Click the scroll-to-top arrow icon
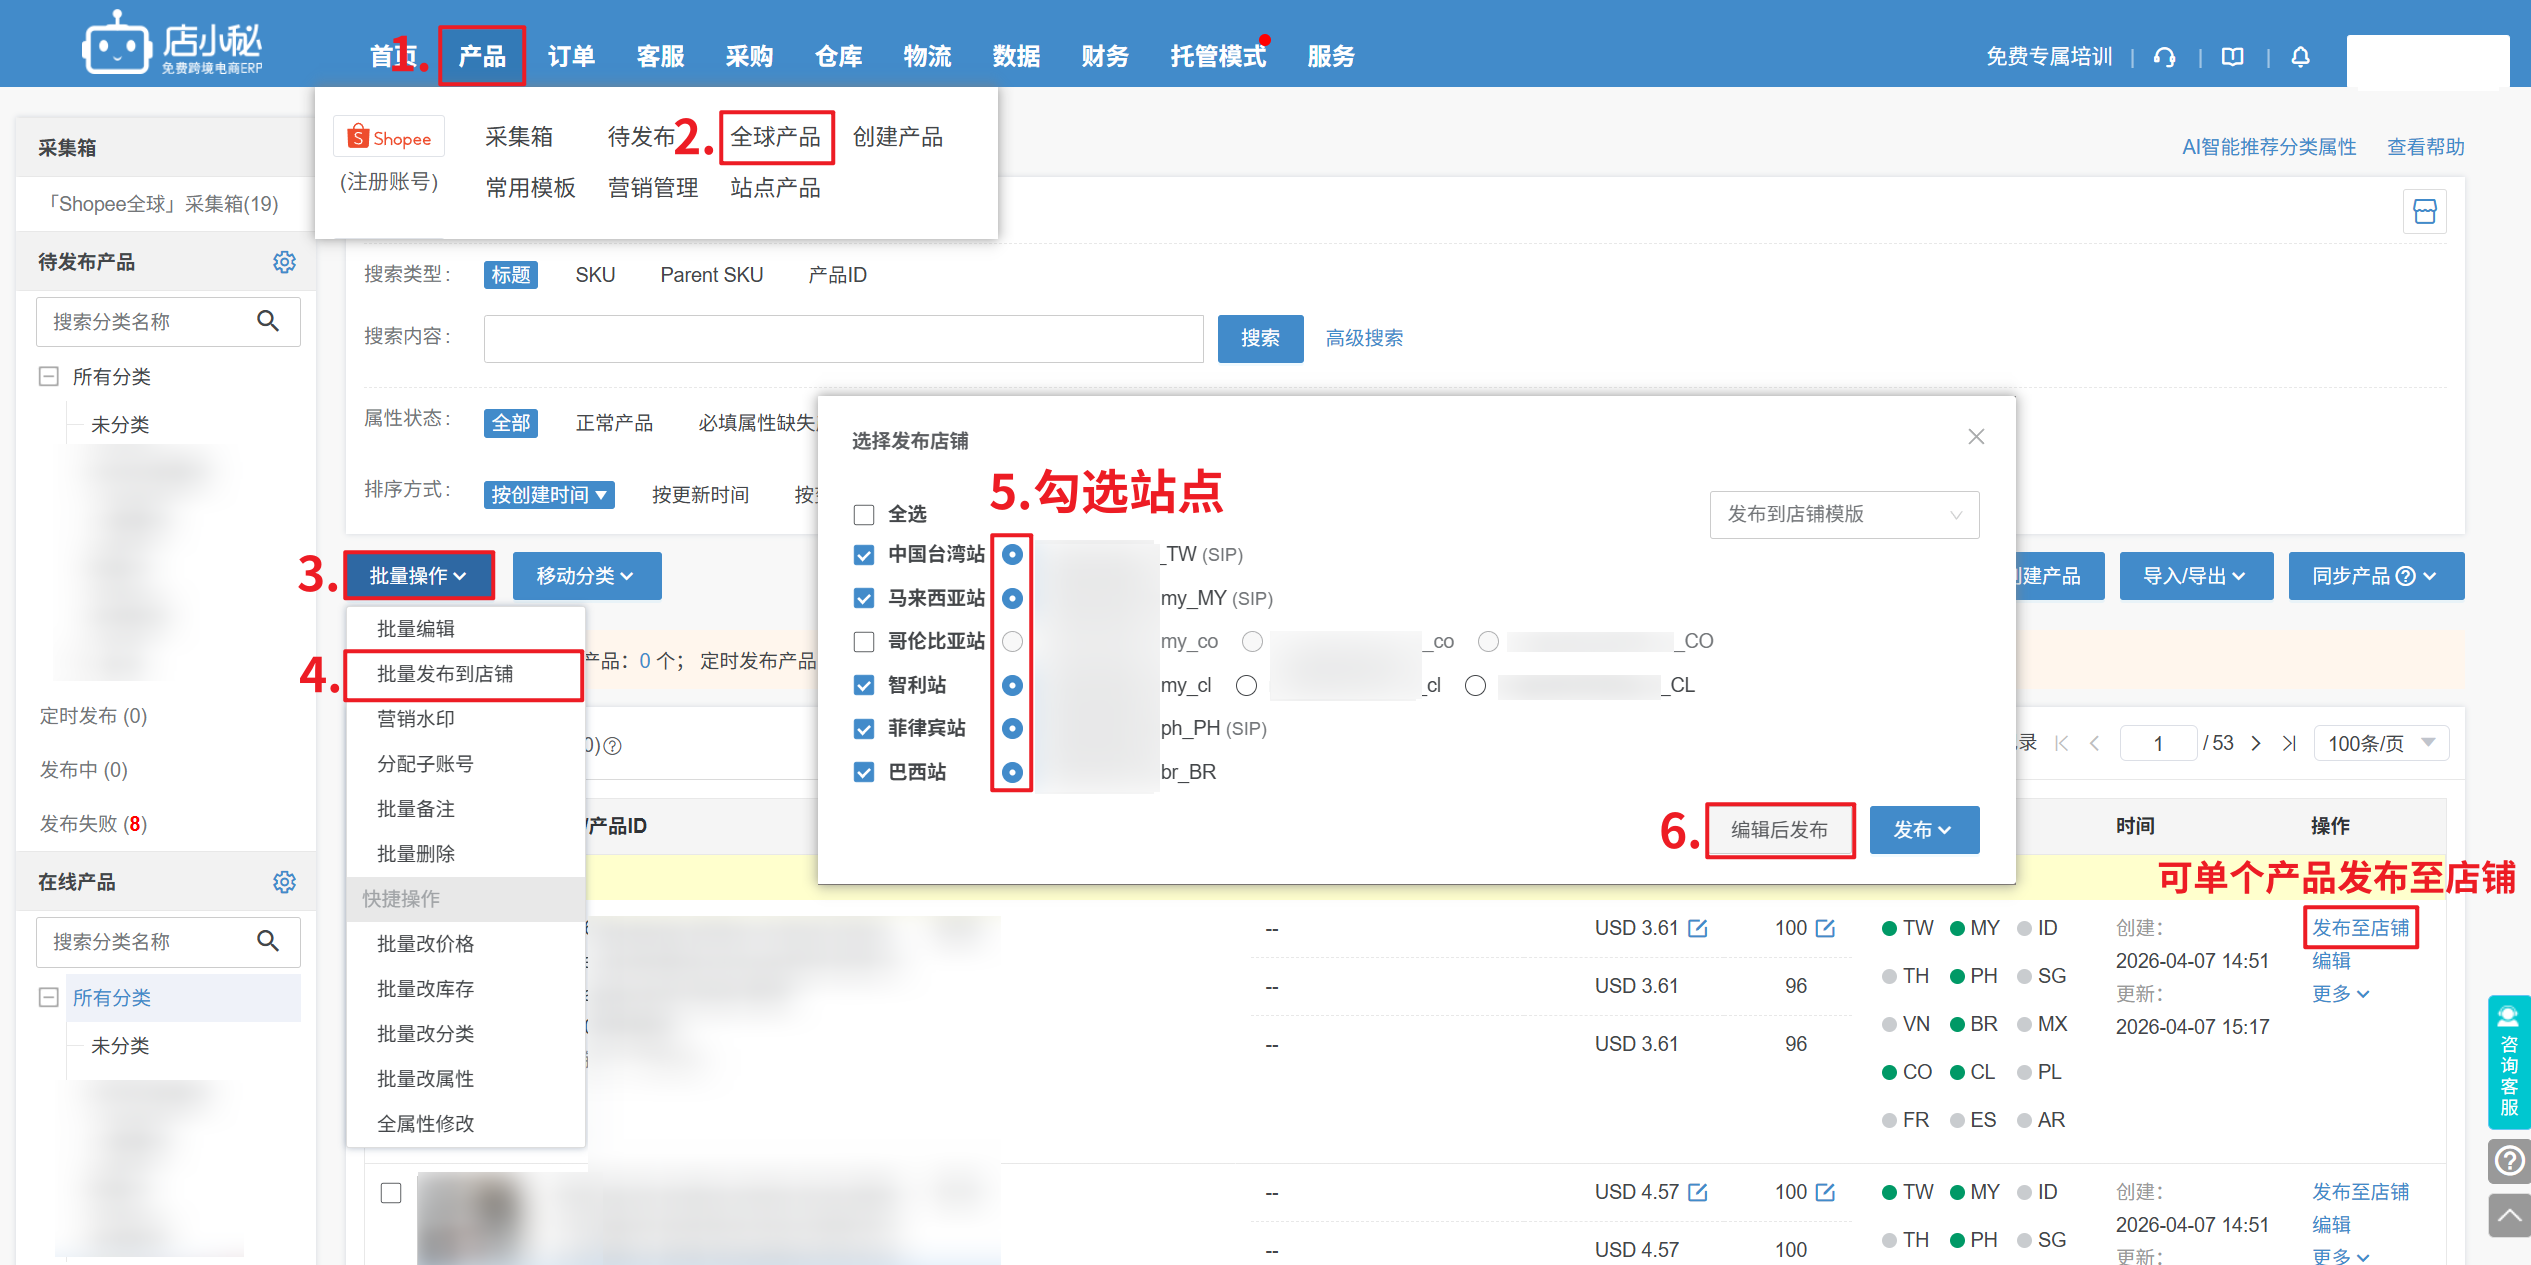This screenshot has width=2531, height=1265. click(x=2509, y=1215)
